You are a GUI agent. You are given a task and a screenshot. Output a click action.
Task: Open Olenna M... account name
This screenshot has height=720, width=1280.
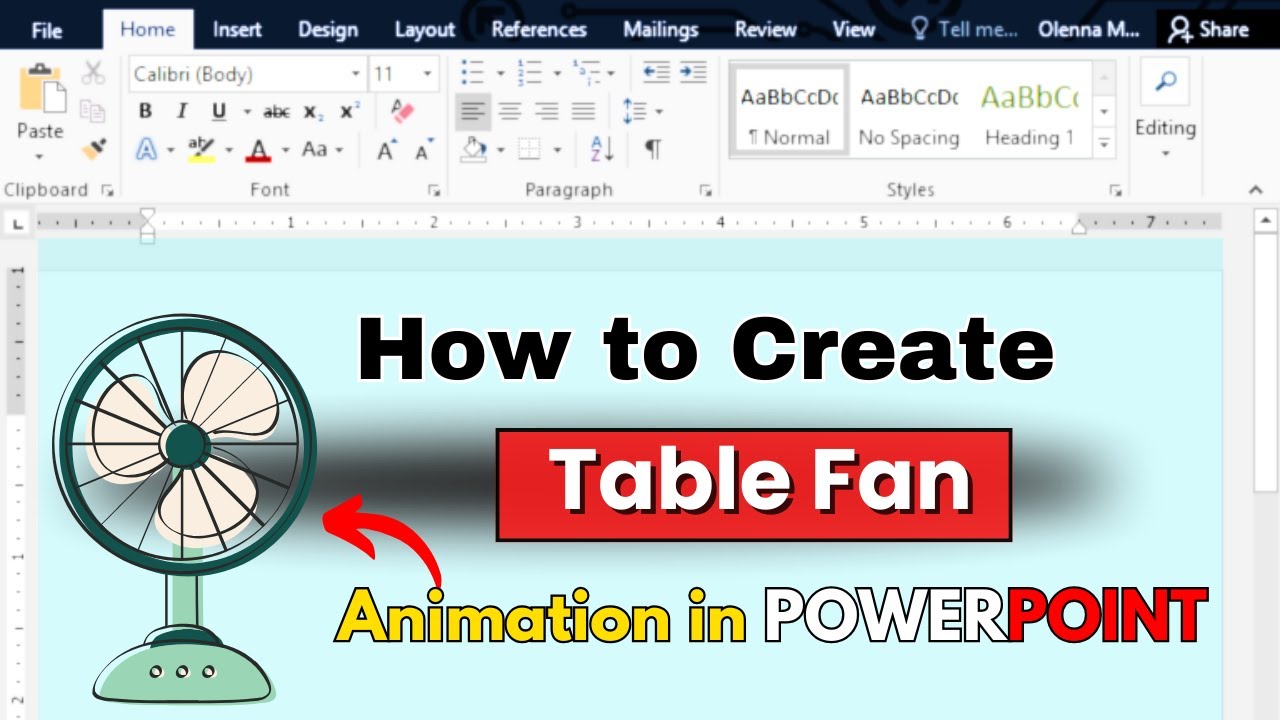pyautogui.click(x=1088, y=30)
